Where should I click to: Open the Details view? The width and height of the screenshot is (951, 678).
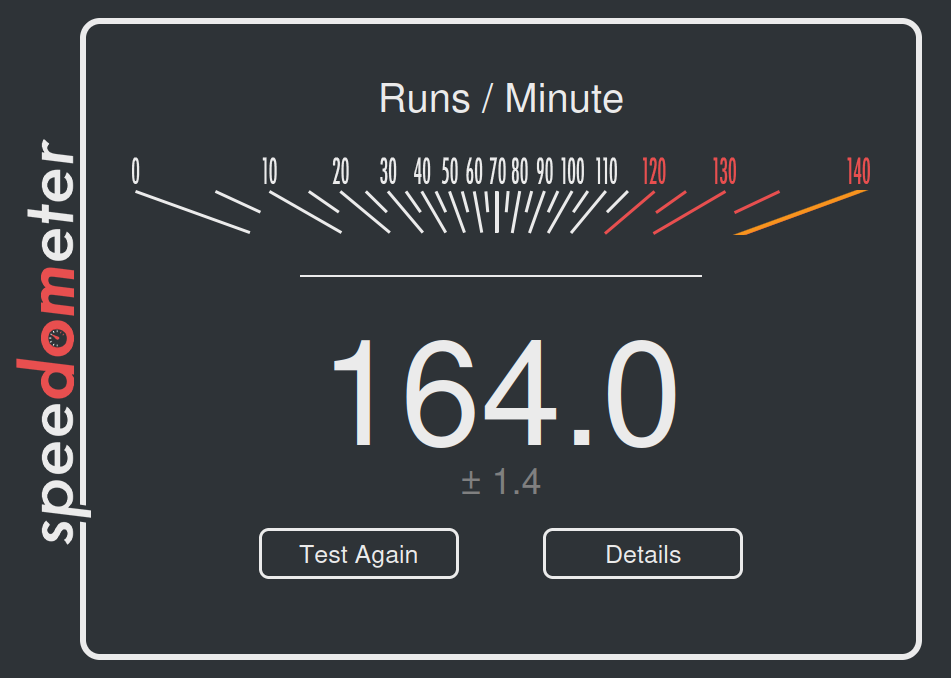tap(643, 554)
